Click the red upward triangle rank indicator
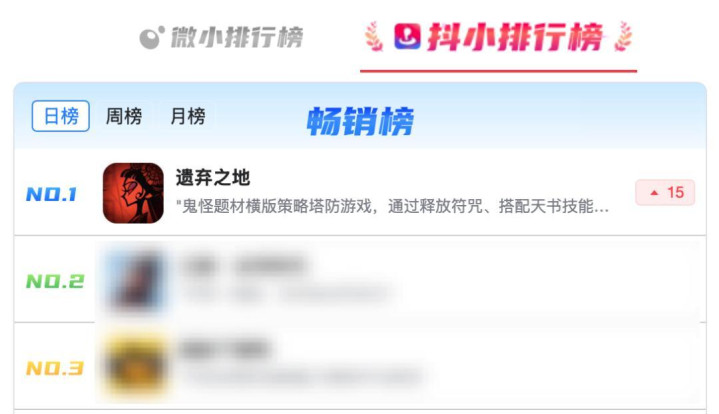Viewport: 719px width, 414px height. pyautogui.click(x=654, y=193)
